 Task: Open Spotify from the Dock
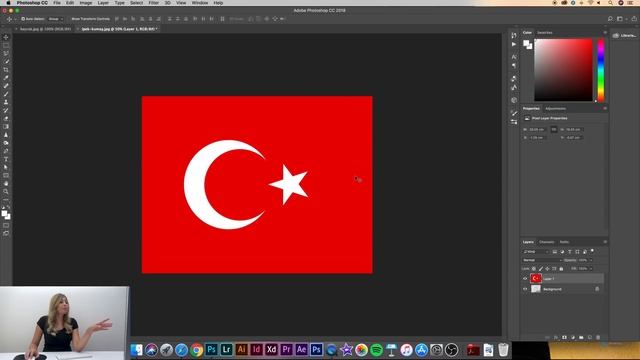point(376,350)
